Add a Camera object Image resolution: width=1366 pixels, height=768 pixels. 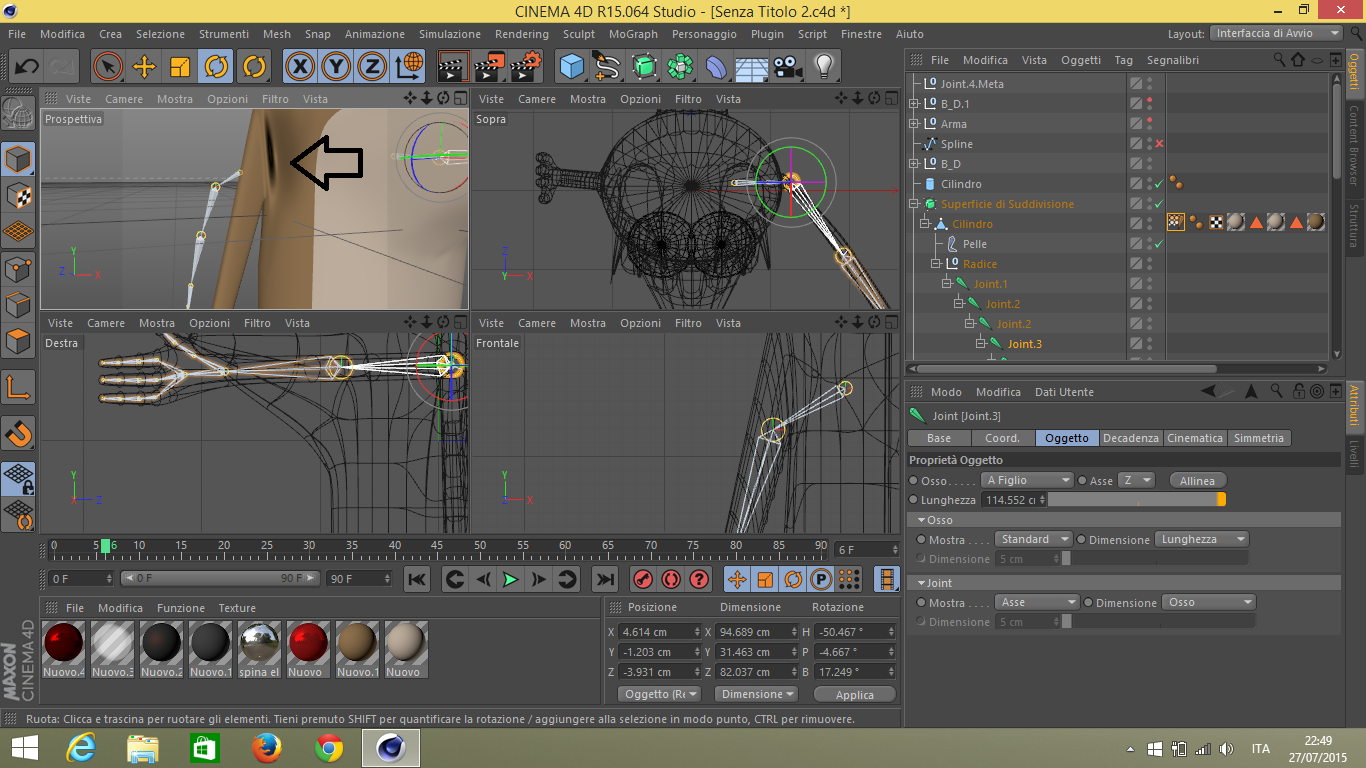pyautogui.click(x=787, y=67)
